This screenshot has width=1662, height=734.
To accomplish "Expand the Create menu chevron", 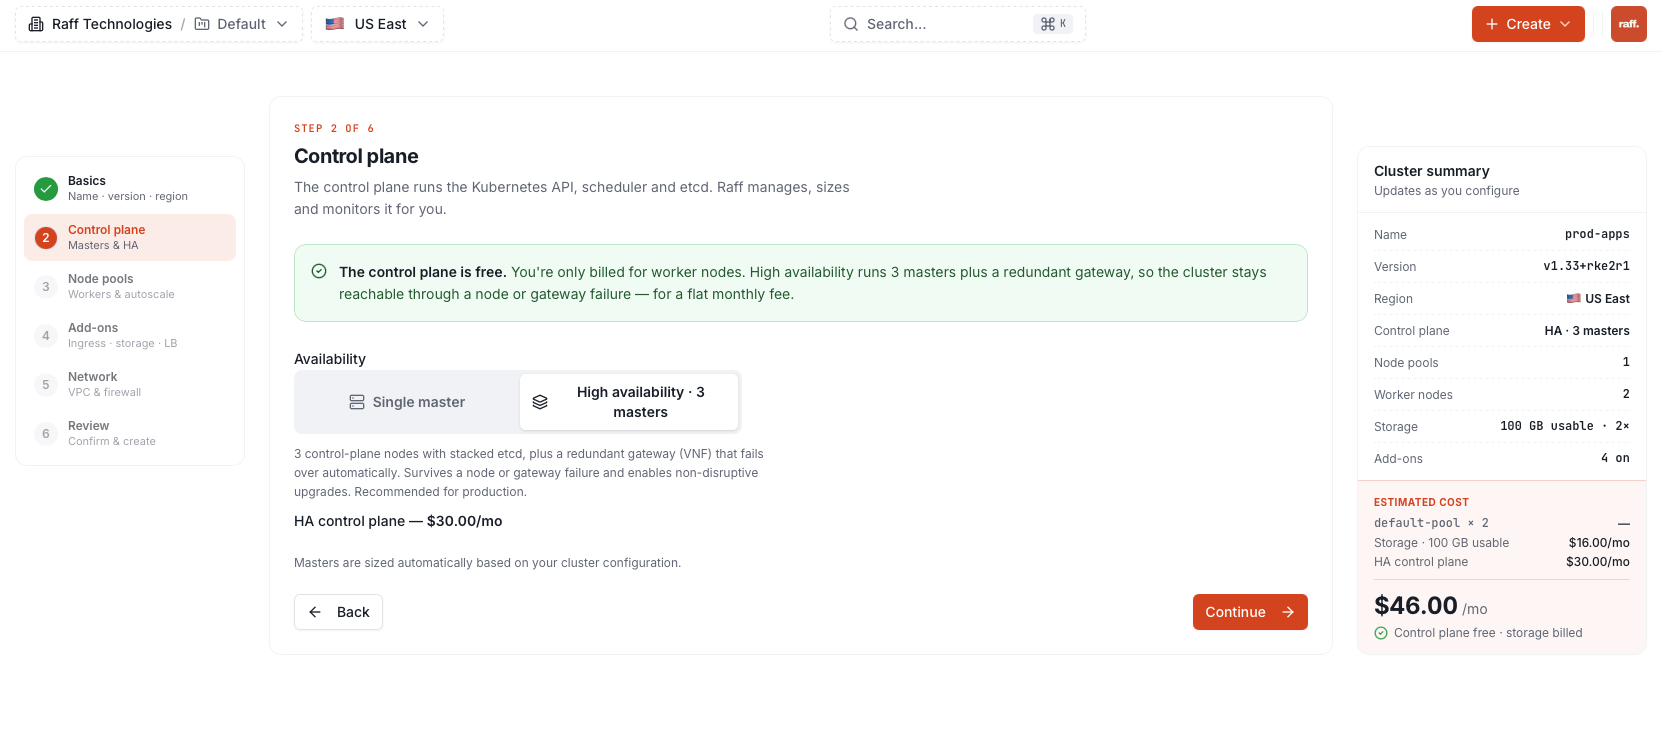I will (1565, 24).
